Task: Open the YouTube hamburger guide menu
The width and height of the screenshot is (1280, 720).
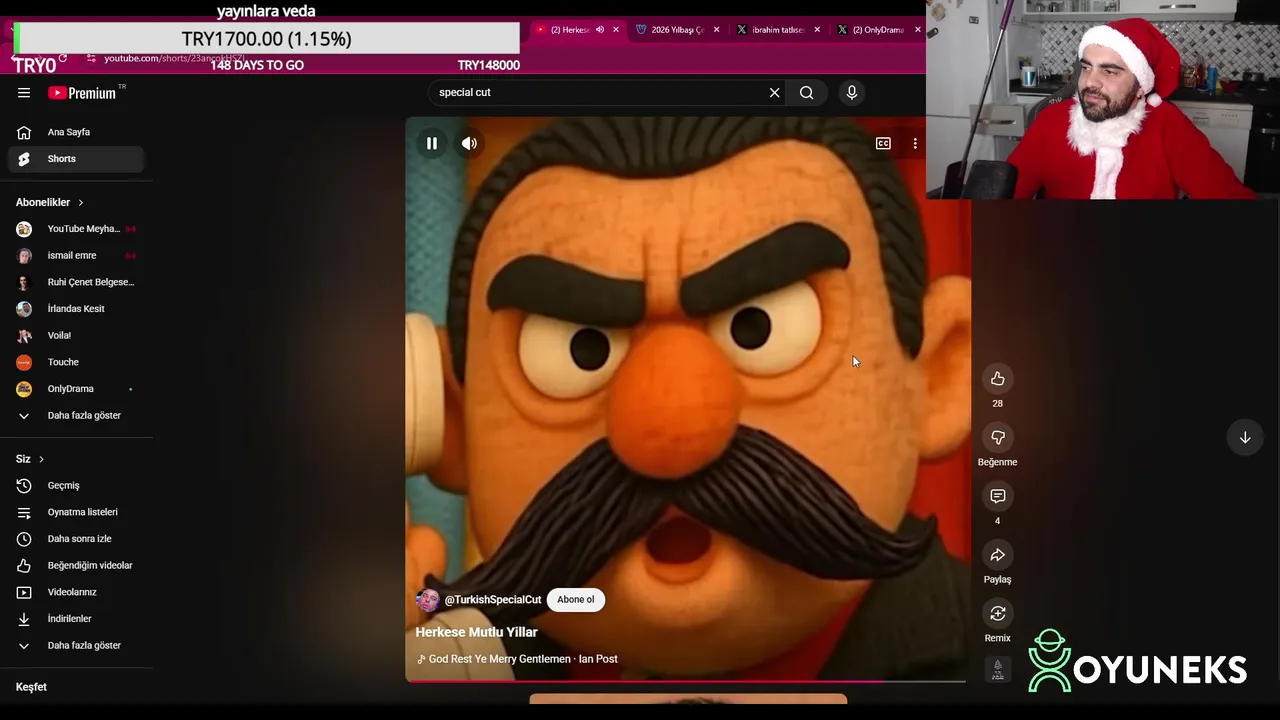Action: point(24,93)
